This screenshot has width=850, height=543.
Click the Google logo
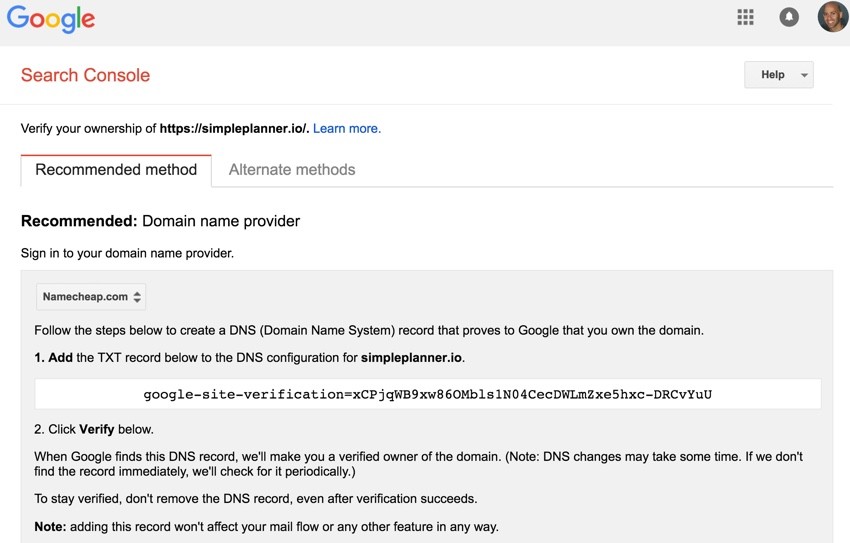pyautogui.click(x=51, y=19)
